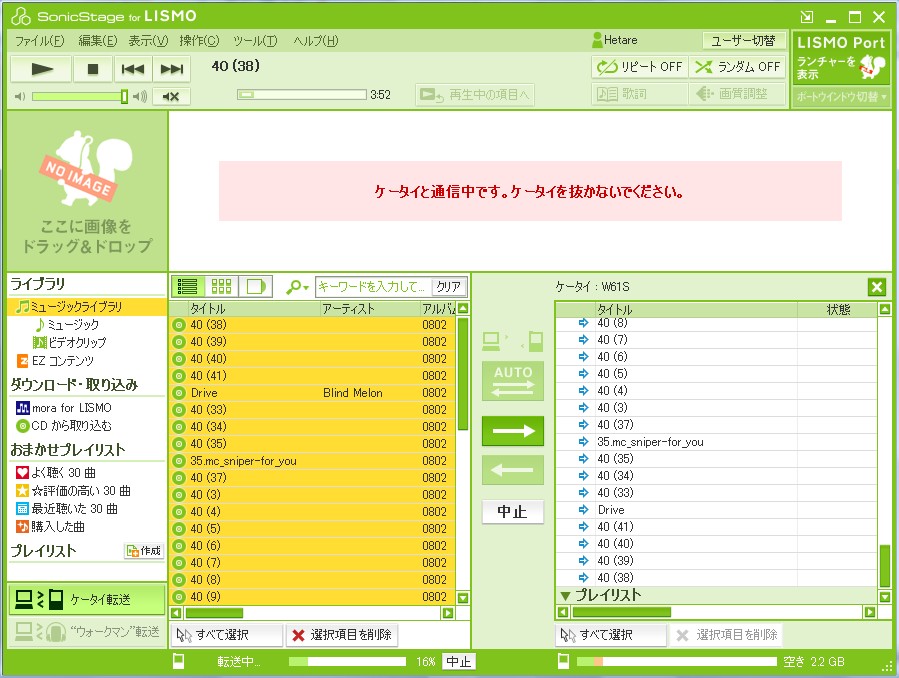Switch to ケータイ転送 transfer mode
This screenshot has width=899, height=678.
[87, 599]
